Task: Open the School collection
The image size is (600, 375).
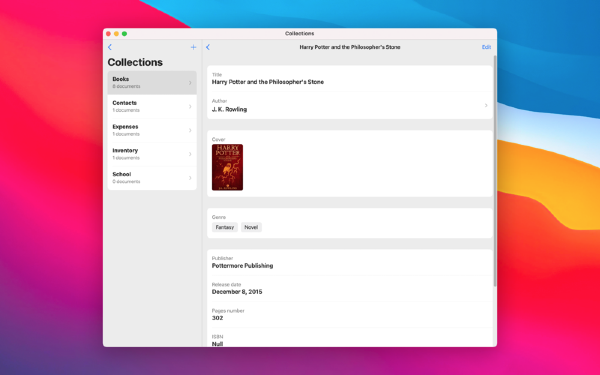Action: pyautogui.click(x=152, y=178)
